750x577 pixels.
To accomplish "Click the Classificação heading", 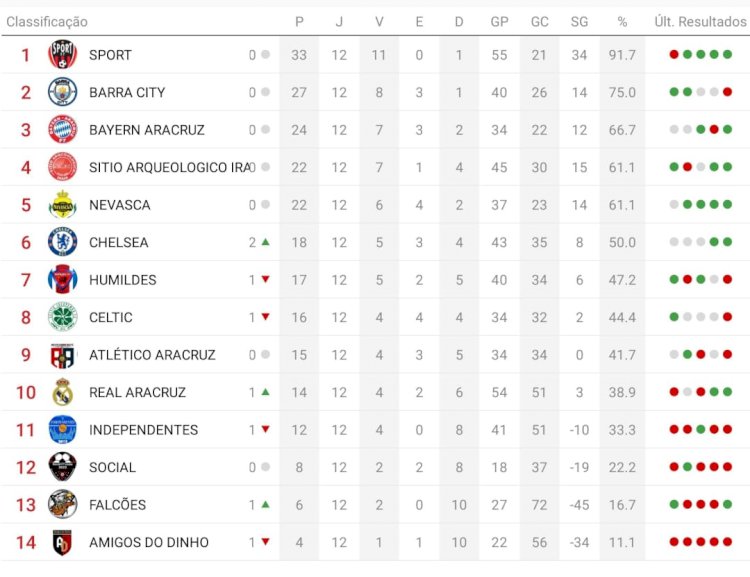I will pyautogui.click(x=47, y=22).
